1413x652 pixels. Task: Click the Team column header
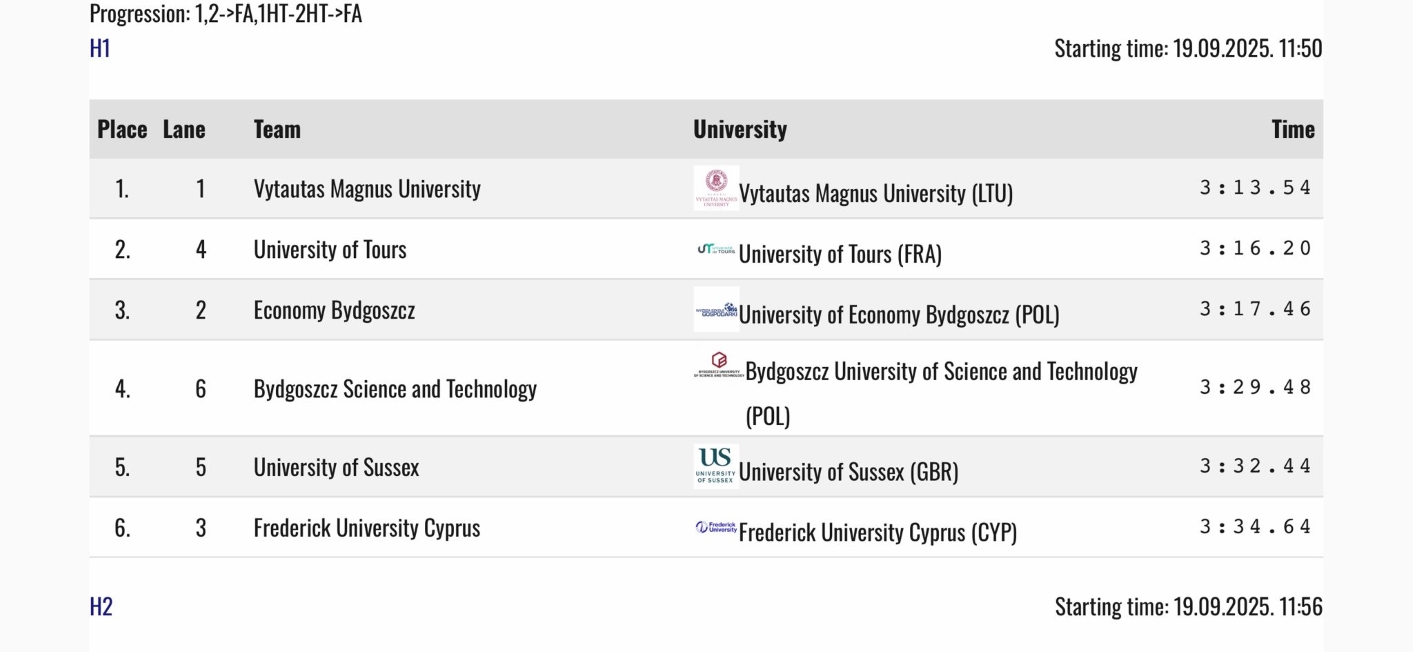click(277, 129)
